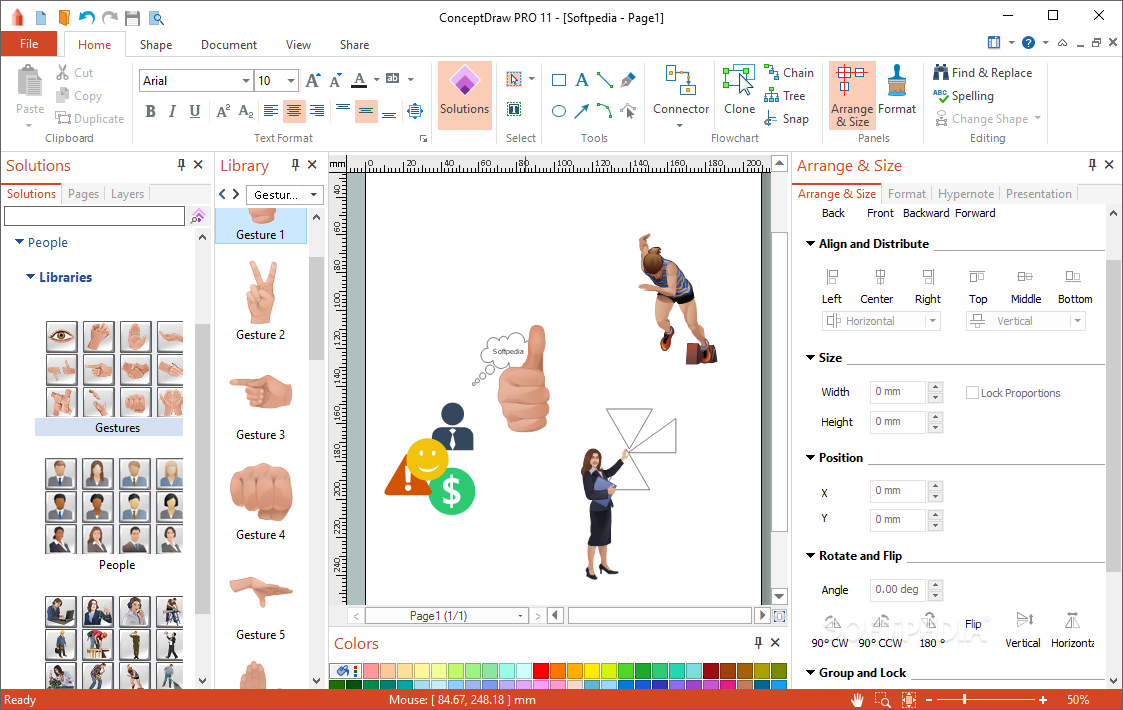Viewport: 1123px width, 710px height.
Task: Select the text tool (letter A)
Action: 582,80
